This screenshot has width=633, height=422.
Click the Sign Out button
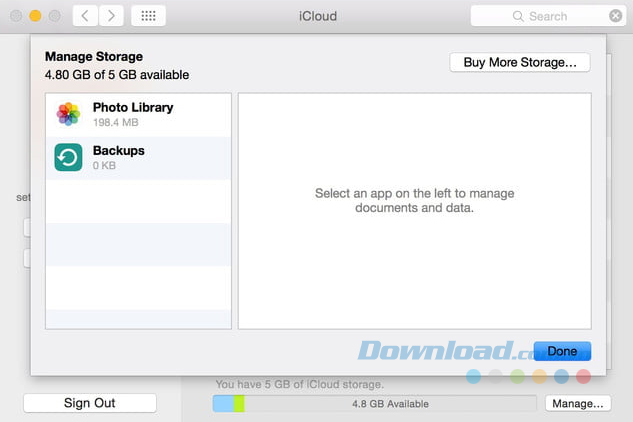pos(90,403)
